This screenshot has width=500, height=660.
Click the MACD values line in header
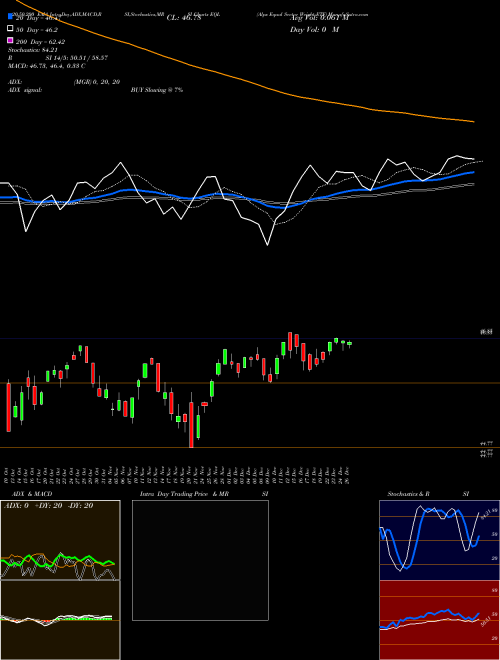tap(47, 66)
